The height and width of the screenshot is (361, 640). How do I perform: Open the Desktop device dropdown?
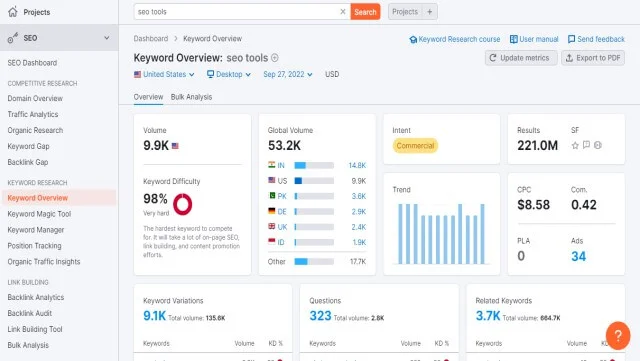(229, 74)
